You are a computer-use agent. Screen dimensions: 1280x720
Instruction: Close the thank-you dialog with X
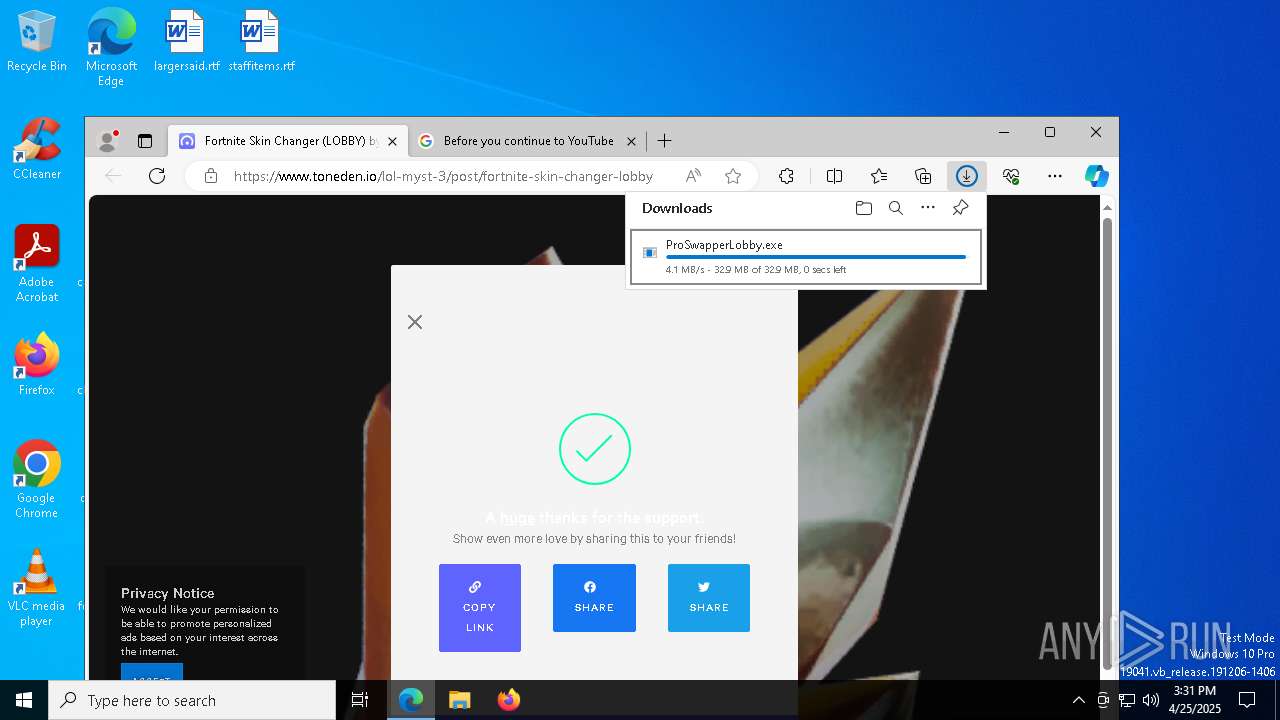pyautogui.click(x=415, y=322)
